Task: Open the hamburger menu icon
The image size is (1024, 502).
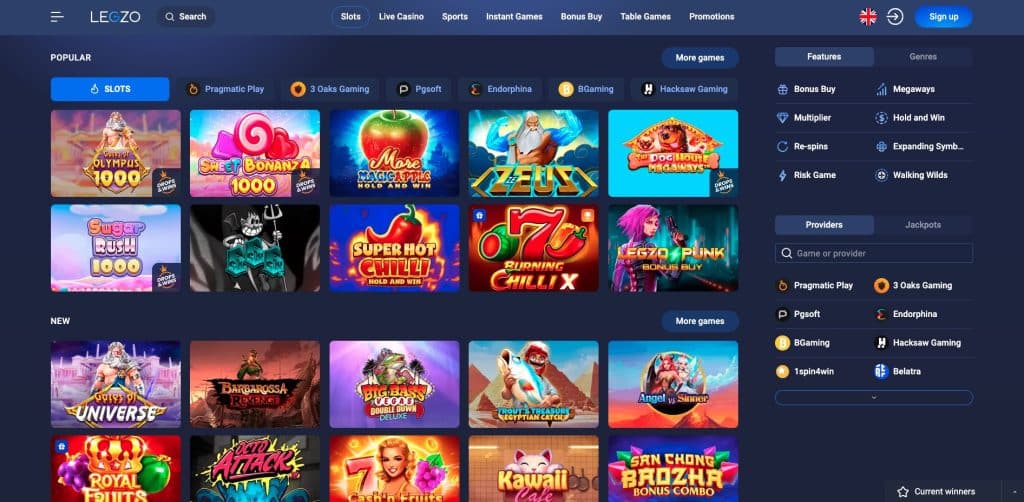Action: pos(57,17)
